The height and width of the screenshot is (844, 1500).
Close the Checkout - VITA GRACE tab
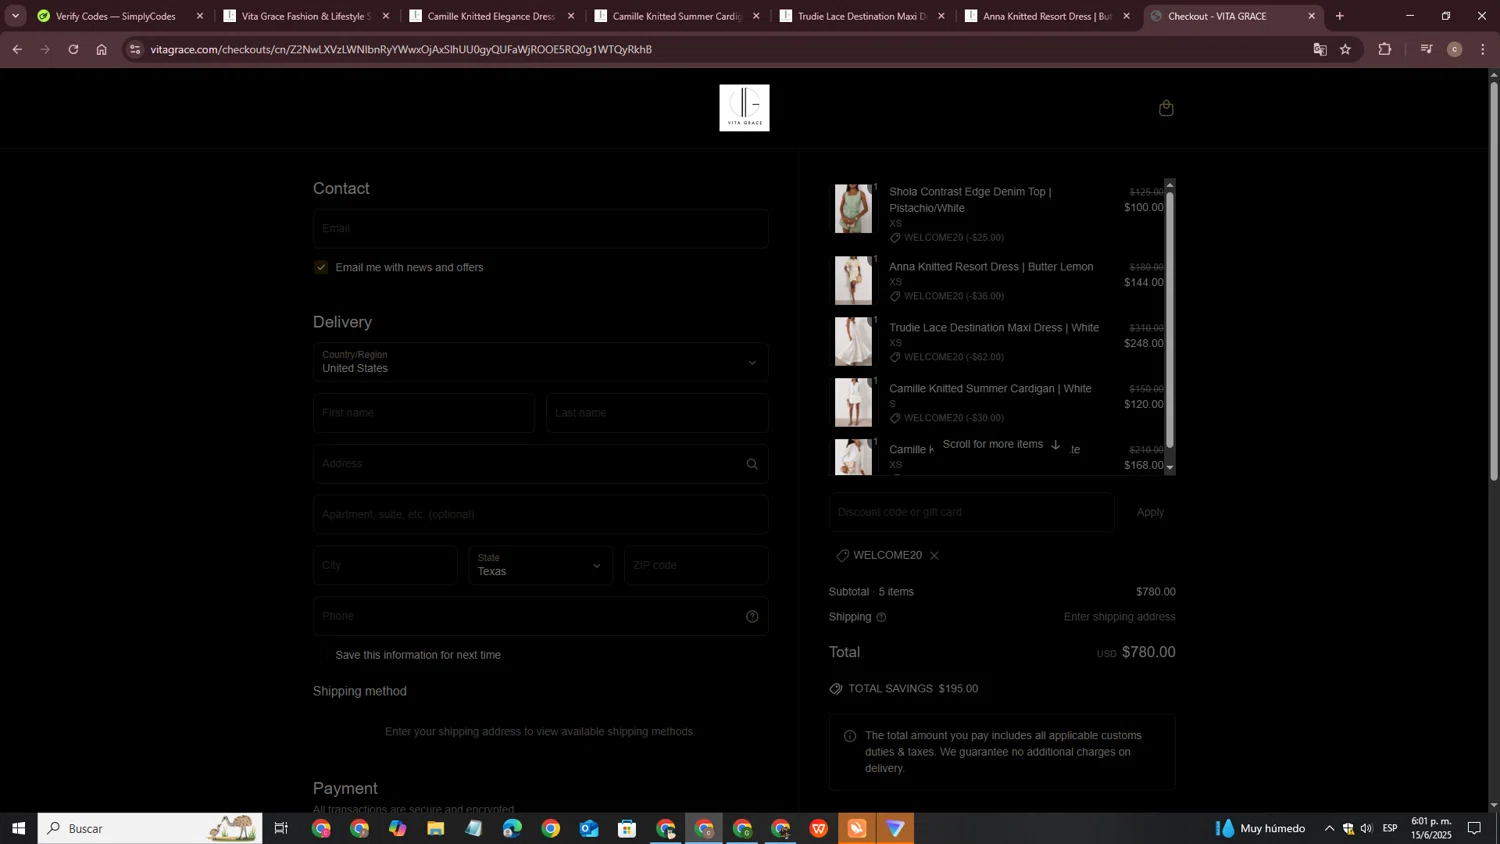[x=1312, y=16]
